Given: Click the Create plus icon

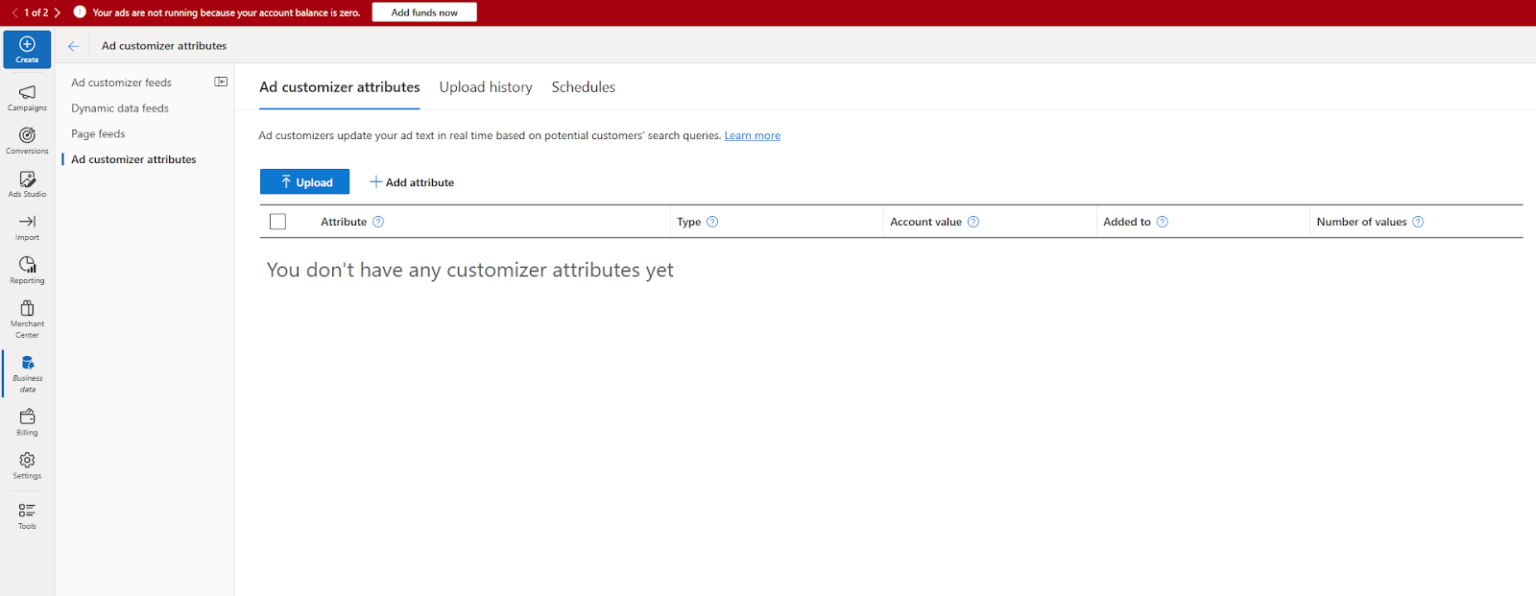Looking at the screenshot, I should click(27, 45).
